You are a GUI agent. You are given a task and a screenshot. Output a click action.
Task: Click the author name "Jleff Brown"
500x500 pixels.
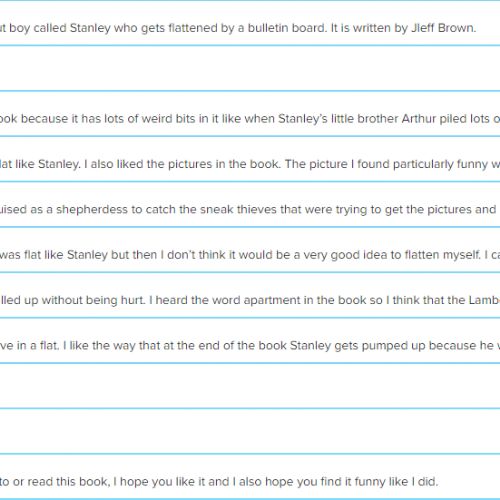(x=442, y=28)
